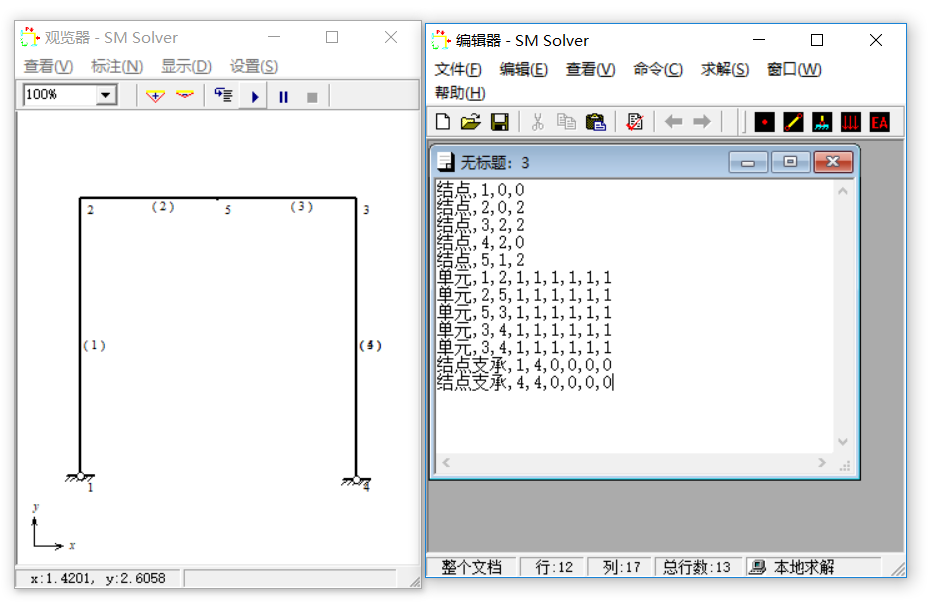Open 窗口(W) menu in the editor
Viewport: 931px width, 607px height.
794,69
